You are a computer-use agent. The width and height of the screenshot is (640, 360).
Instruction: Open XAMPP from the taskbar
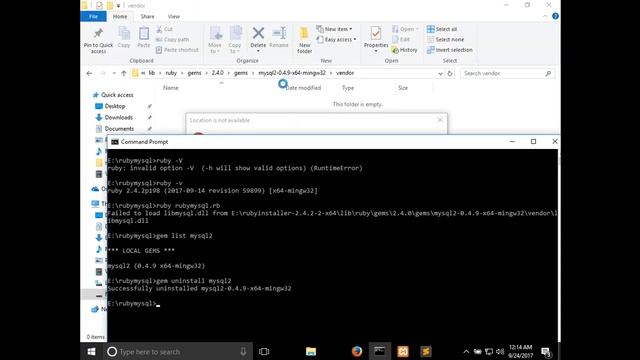coord(403,351)
